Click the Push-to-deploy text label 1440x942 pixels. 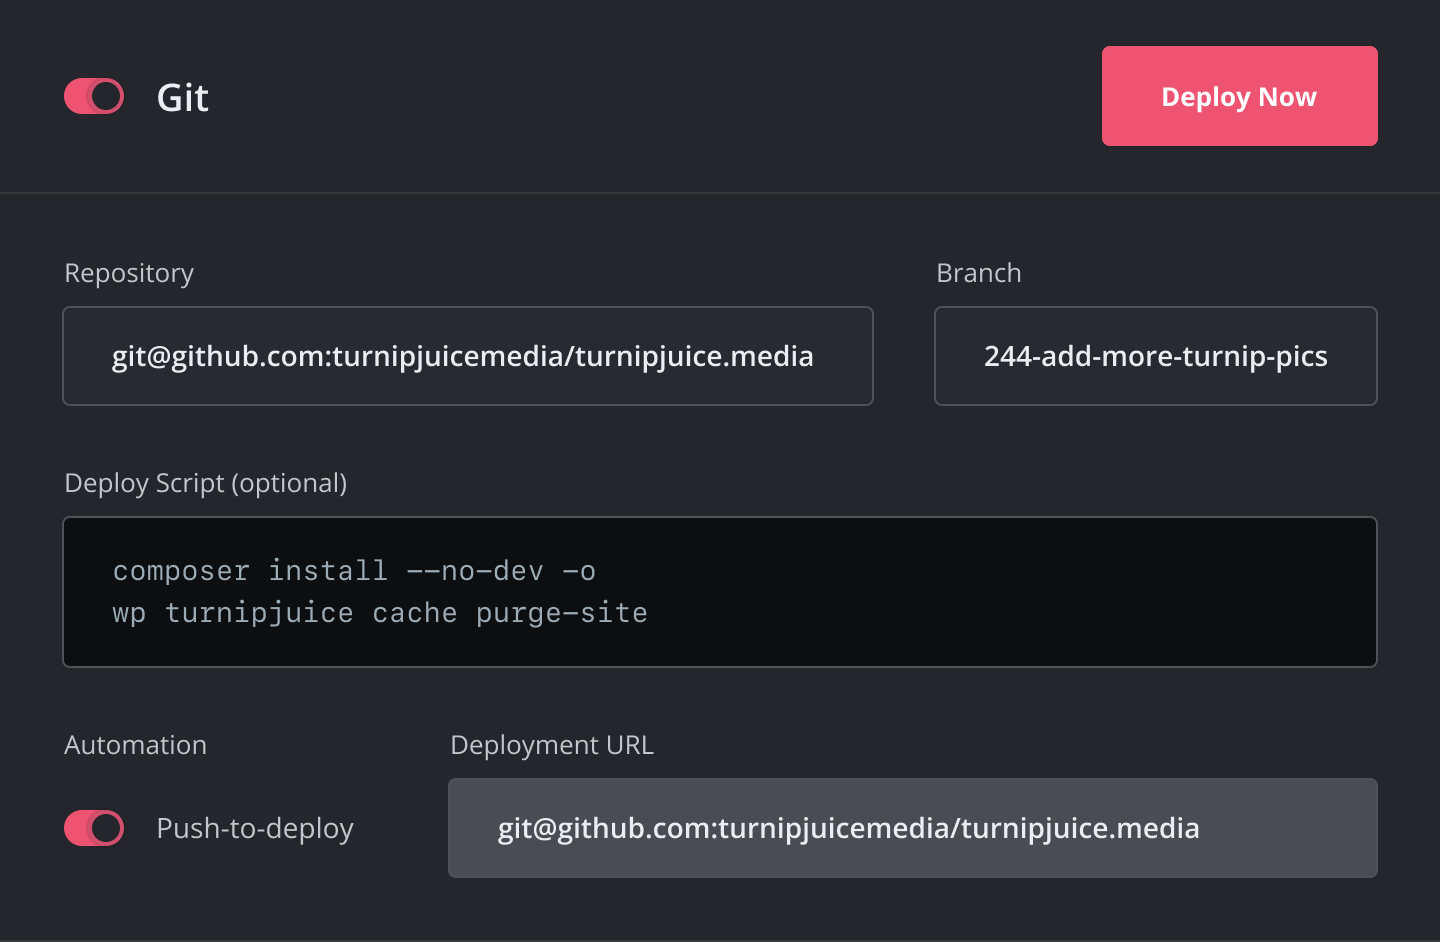coord(254,828)
